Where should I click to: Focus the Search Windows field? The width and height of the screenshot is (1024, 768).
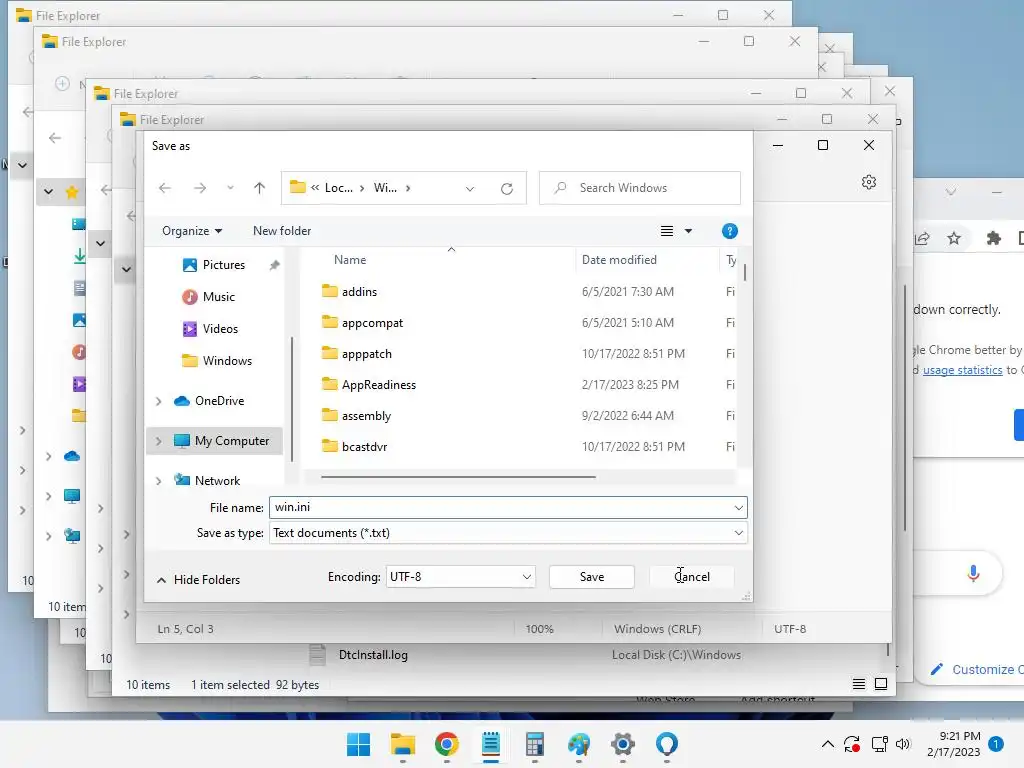(x=639, y=188)
